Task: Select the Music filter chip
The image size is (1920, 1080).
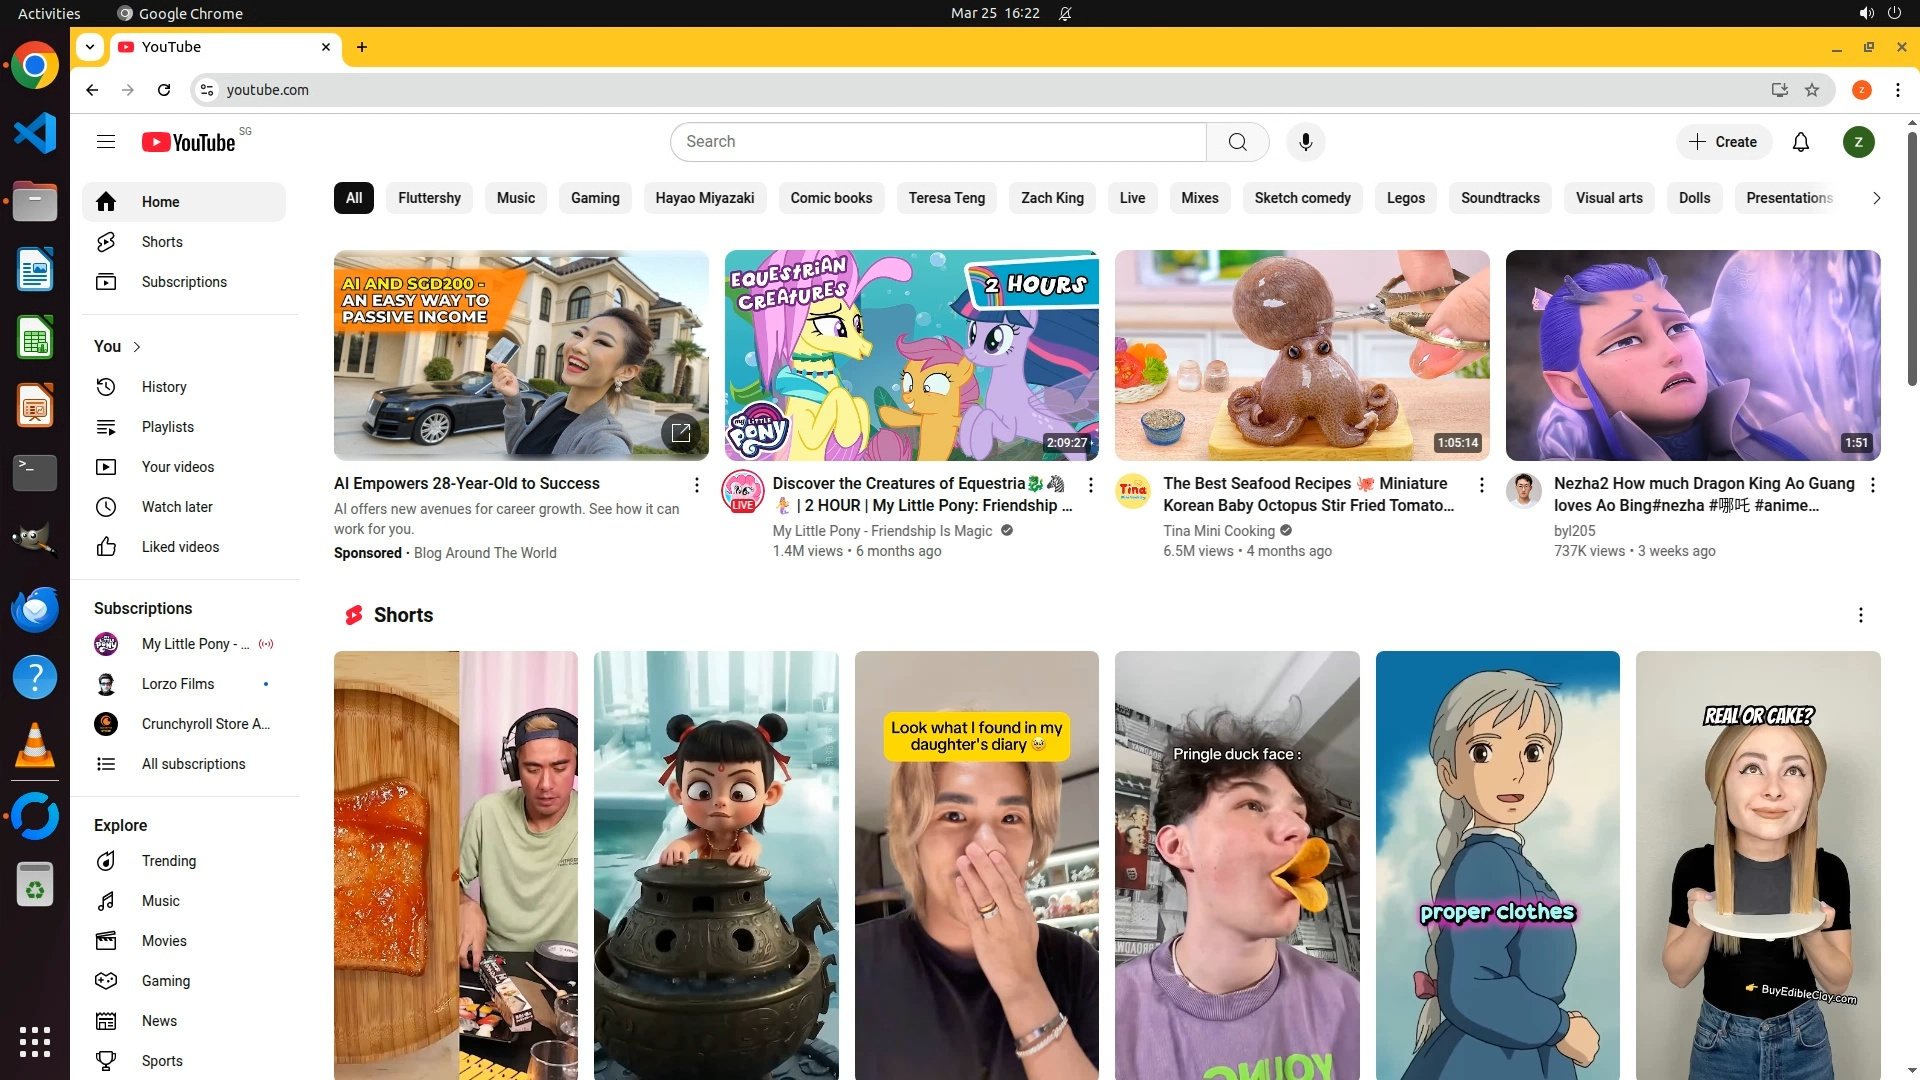Action: click(515, 198)
